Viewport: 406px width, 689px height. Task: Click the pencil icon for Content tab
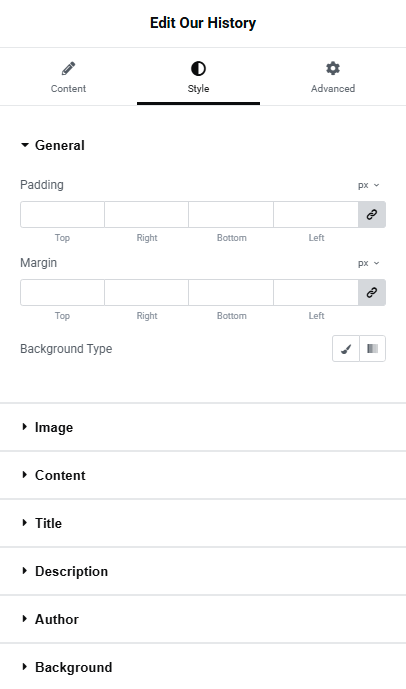pos(68,69)
